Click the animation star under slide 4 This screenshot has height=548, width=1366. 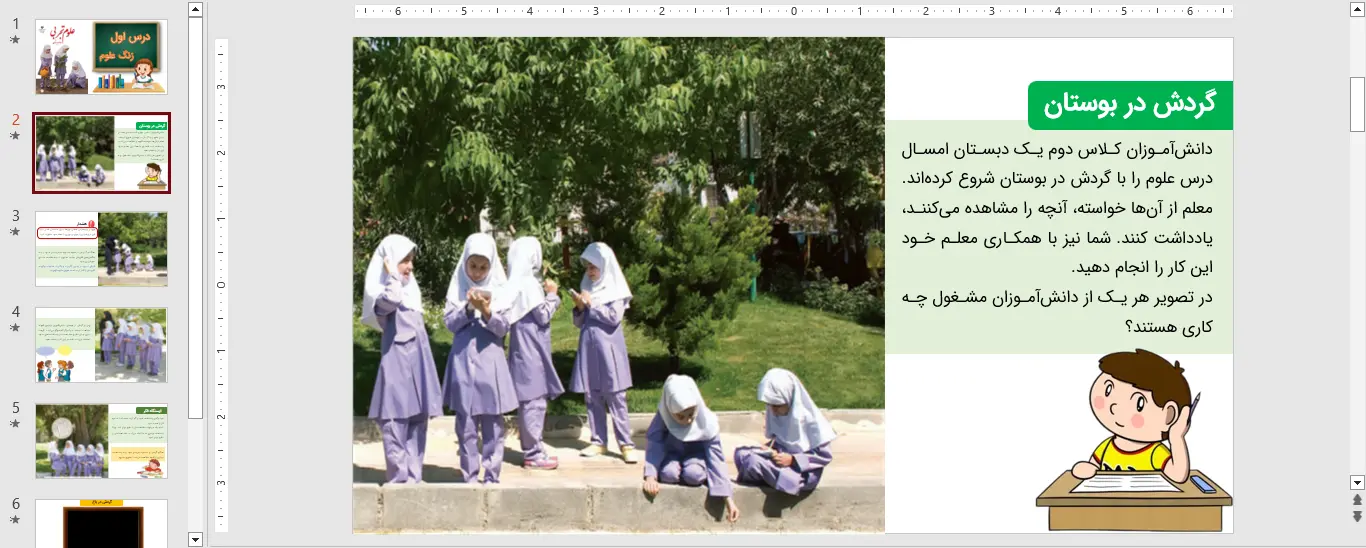point(15,328)
